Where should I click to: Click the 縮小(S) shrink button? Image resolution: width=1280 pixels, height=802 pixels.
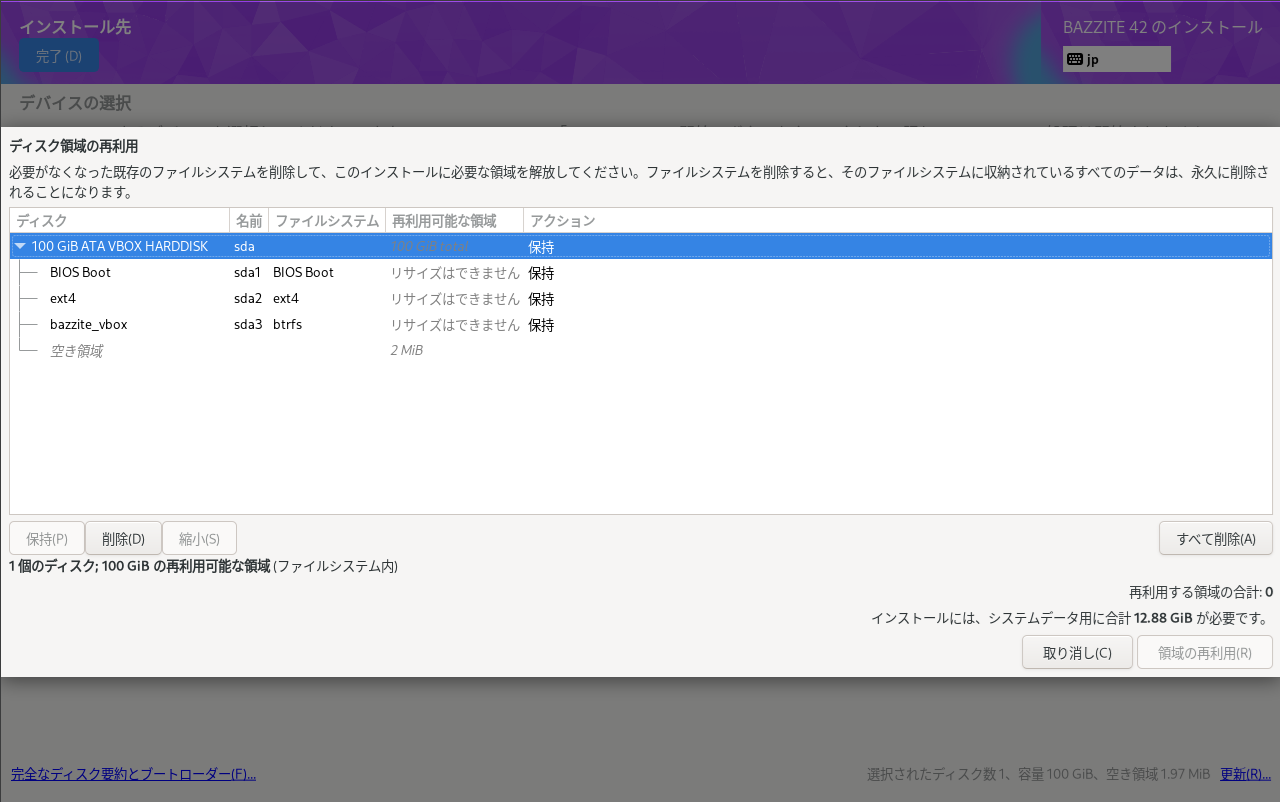198,537
